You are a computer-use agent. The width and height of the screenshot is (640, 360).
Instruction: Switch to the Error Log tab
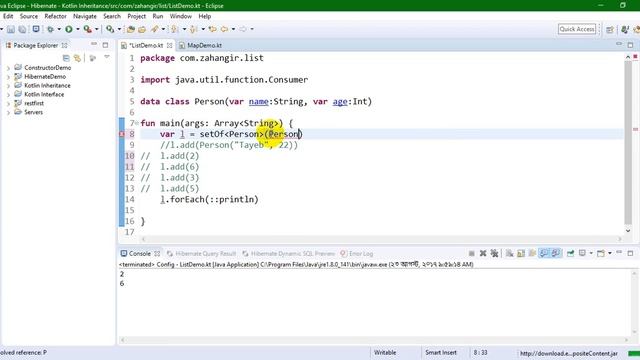click(x=357, y=253)
